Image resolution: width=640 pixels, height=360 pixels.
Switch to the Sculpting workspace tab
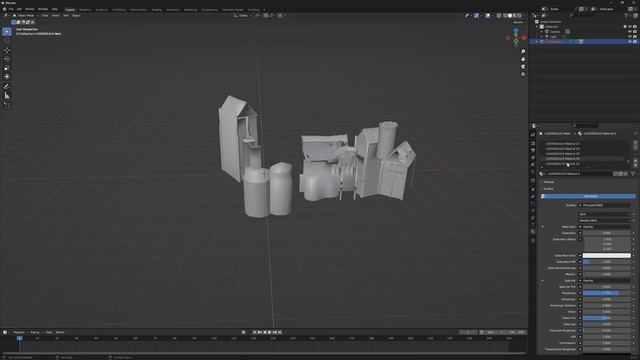(101, 9)
